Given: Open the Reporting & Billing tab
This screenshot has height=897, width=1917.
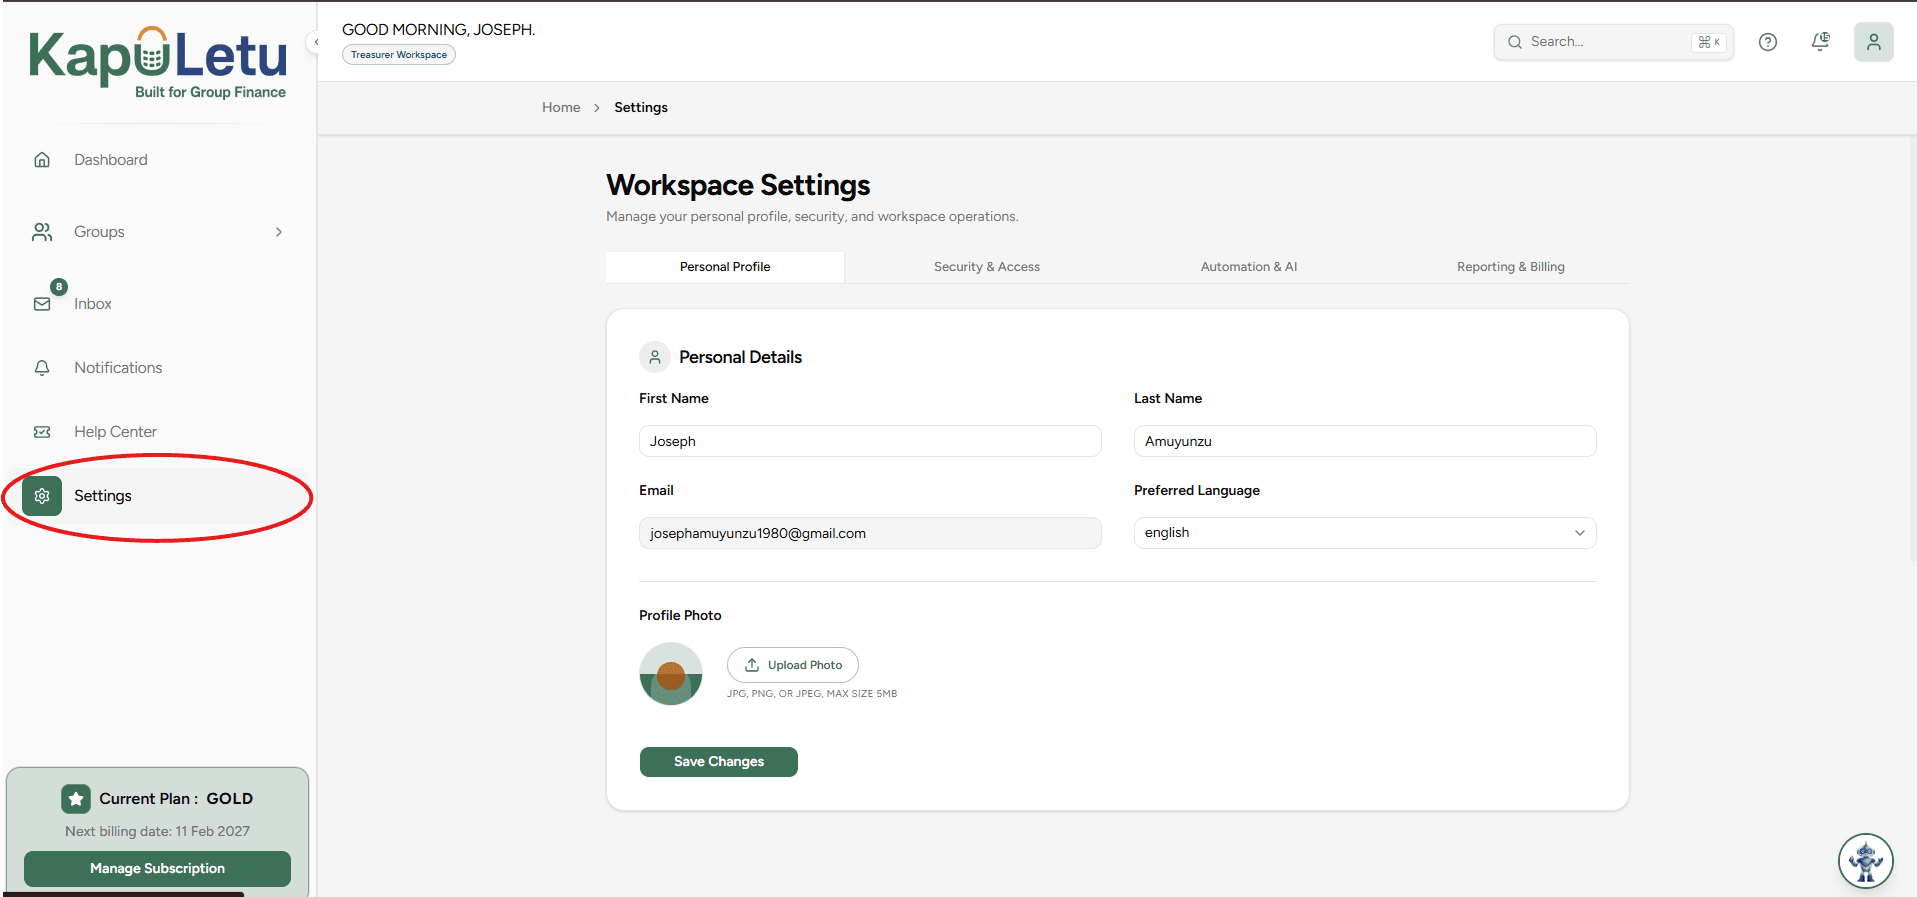Looking at the screenshot, I should (1511, 267).
